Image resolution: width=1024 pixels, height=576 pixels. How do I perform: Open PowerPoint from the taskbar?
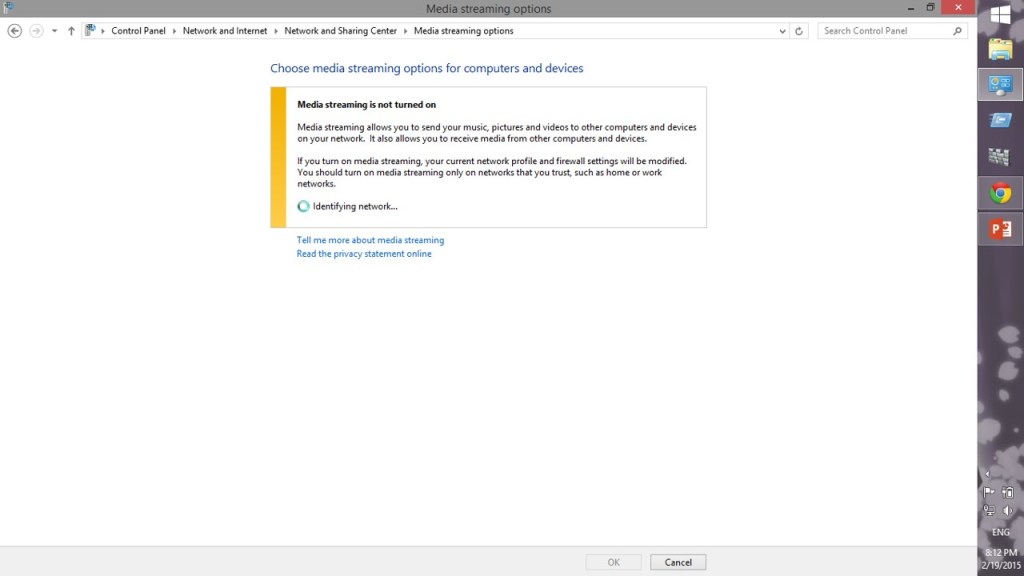tap(1000, 230)
